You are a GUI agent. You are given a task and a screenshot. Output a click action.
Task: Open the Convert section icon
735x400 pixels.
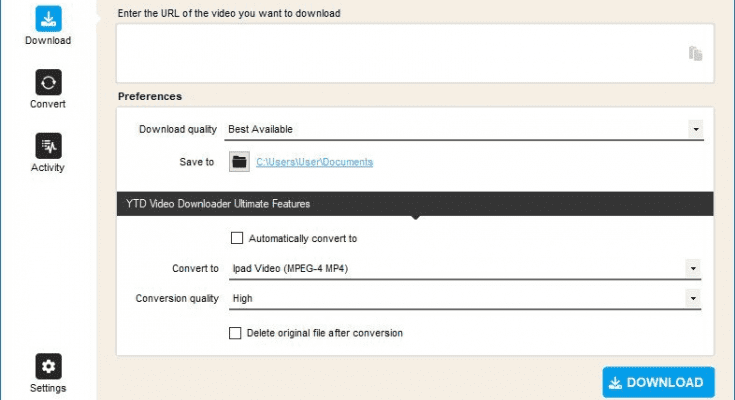point(48,83)
